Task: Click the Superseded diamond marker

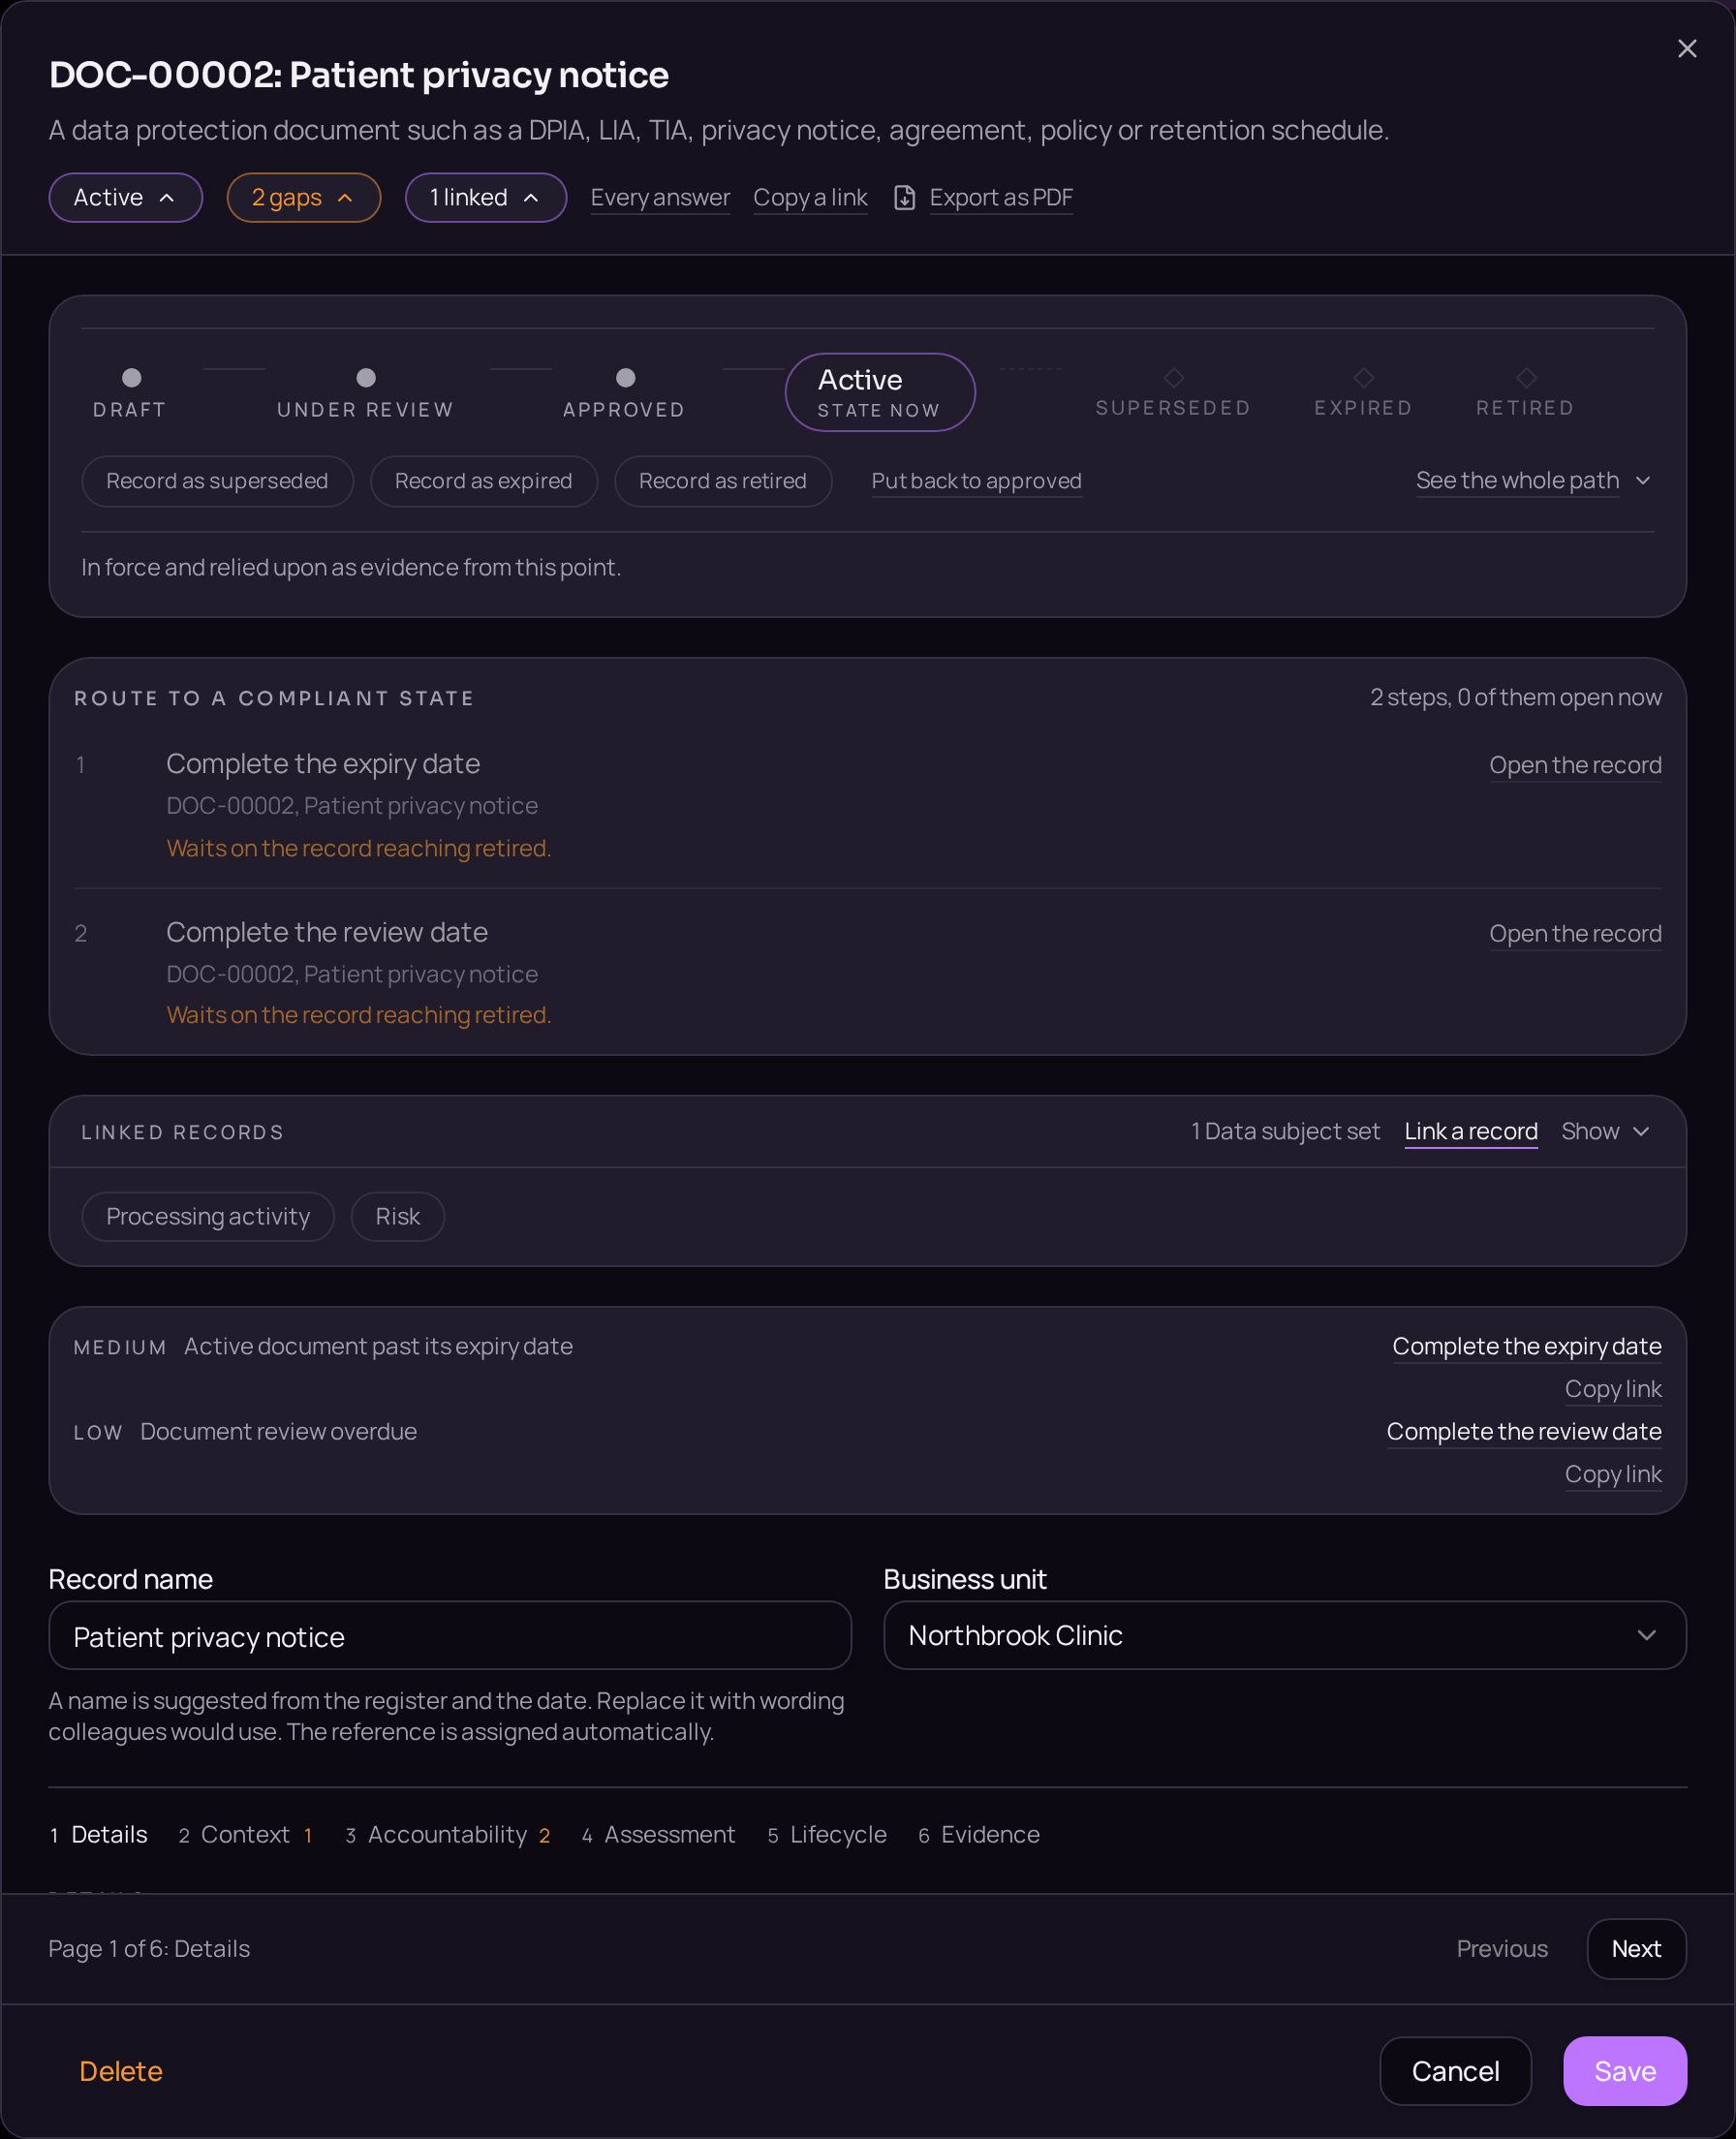Action: coord(1174,378)
